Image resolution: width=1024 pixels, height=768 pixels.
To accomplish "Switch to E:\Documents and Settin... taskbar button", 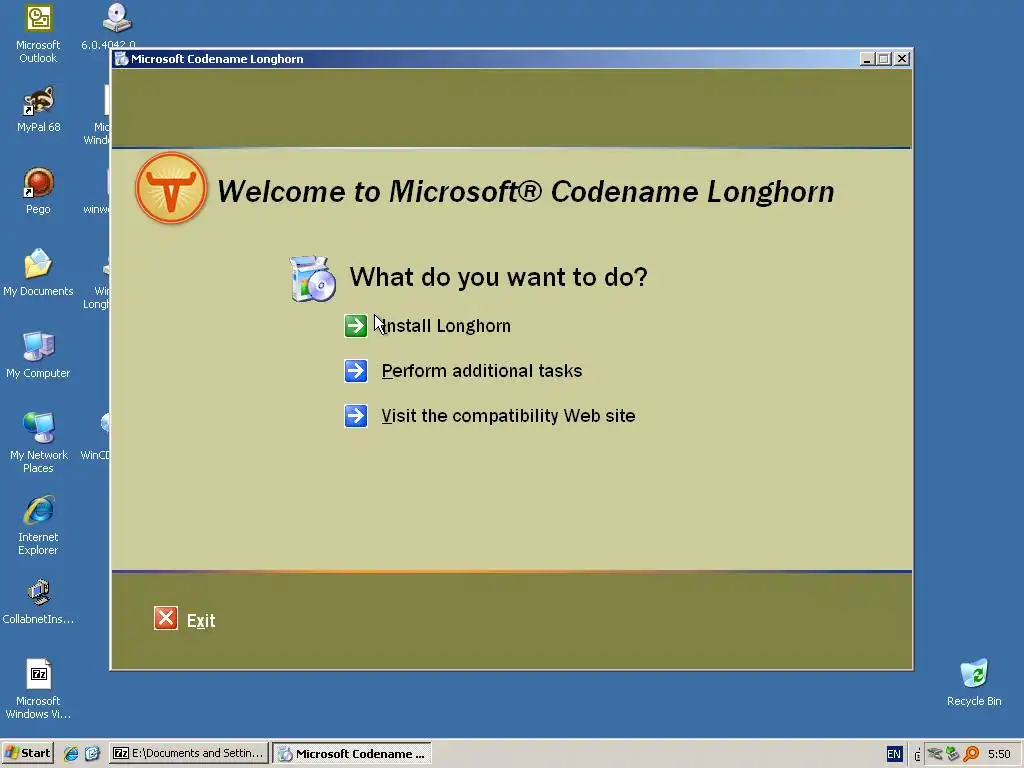I will coord(189,753).
